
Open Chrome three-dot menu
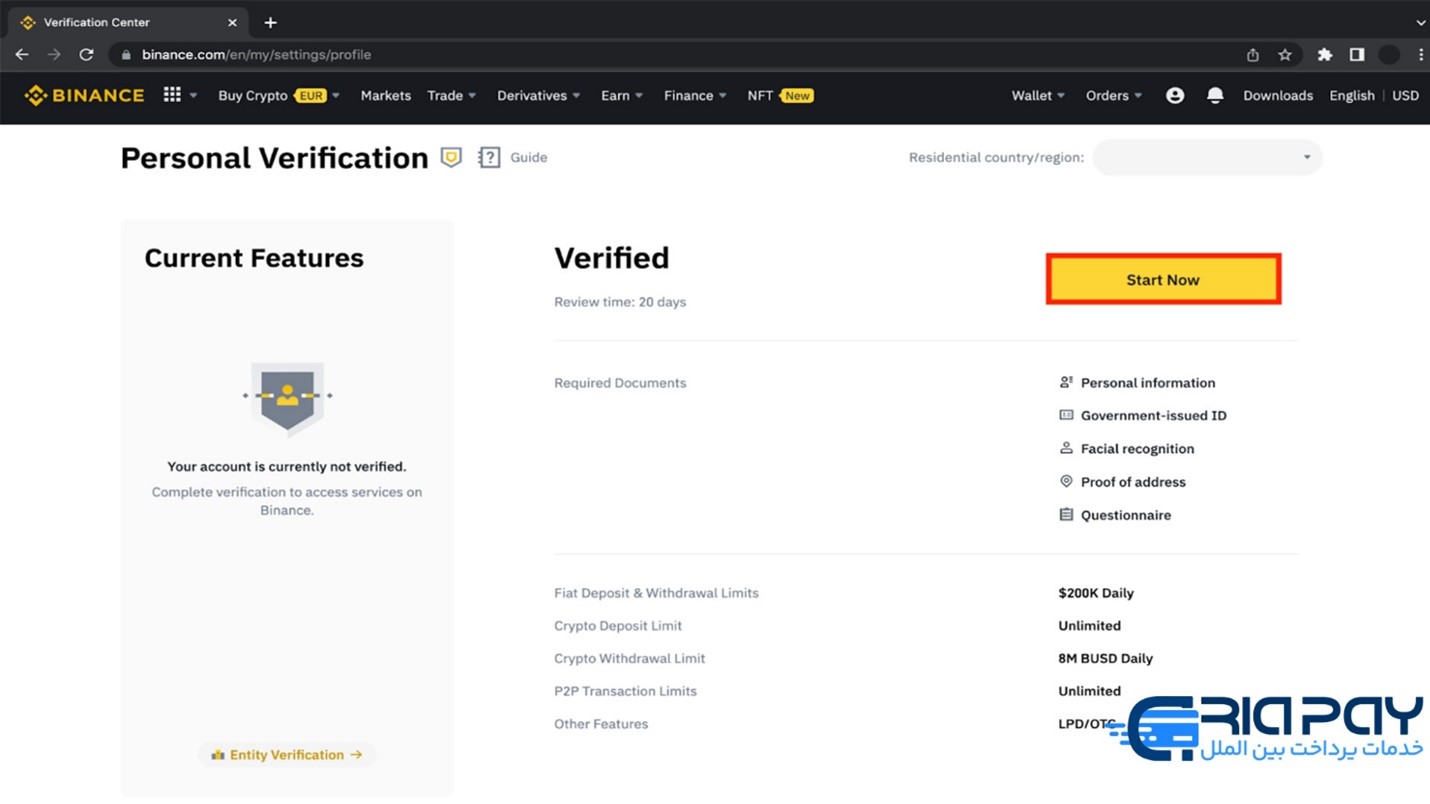[x=1420, y=55]
